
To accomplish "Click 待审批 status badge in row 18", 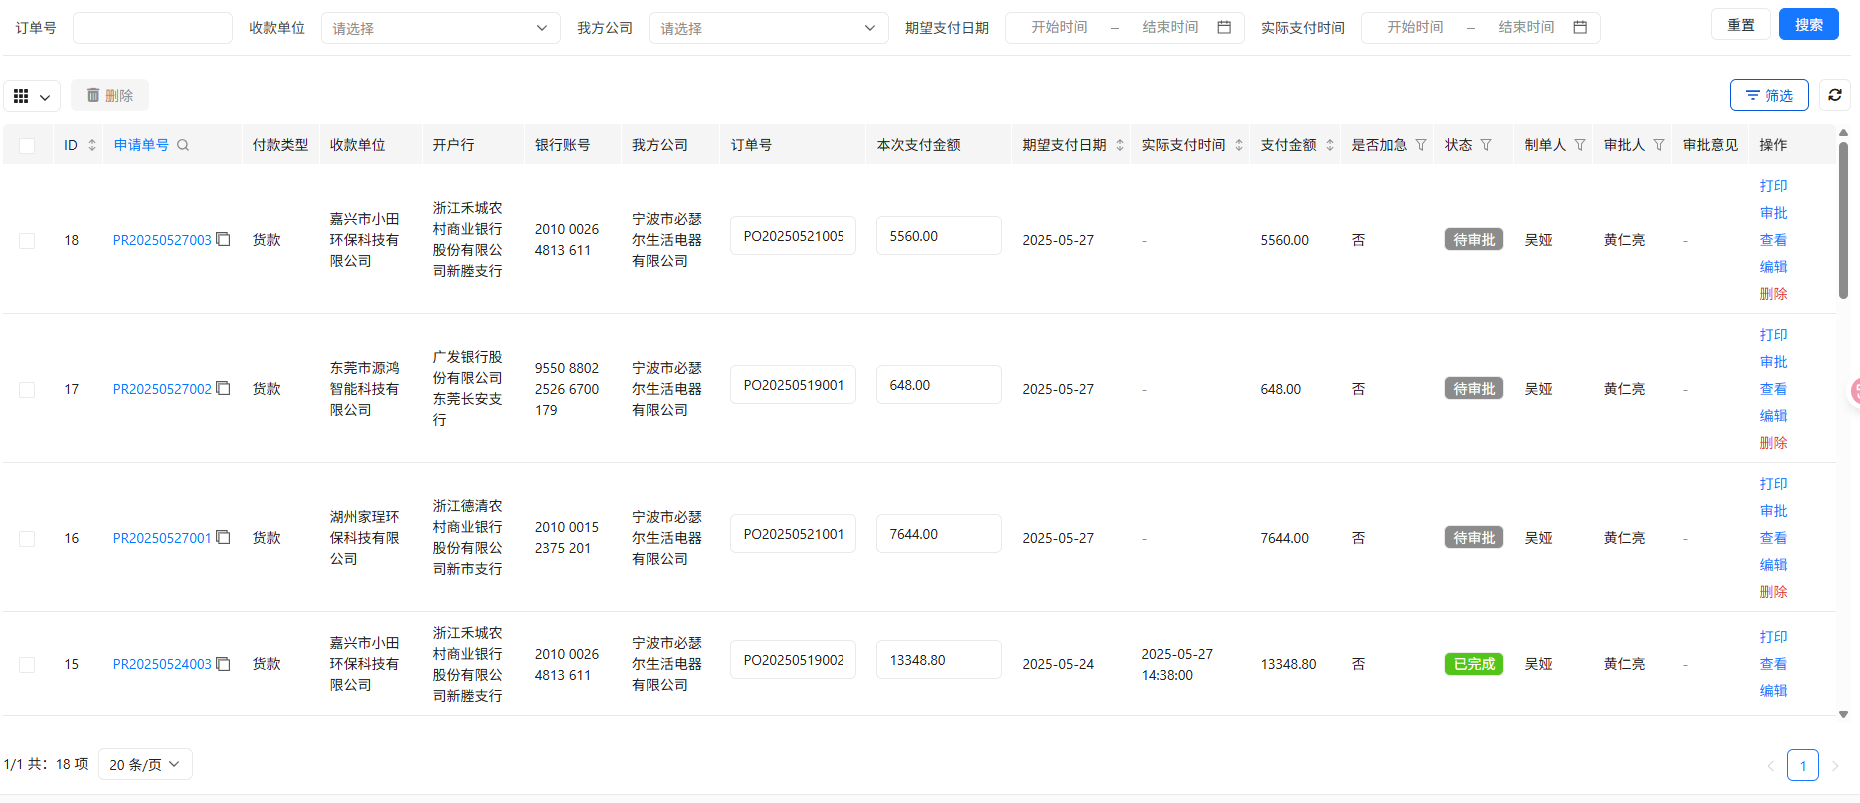I will click(1474, 240).
